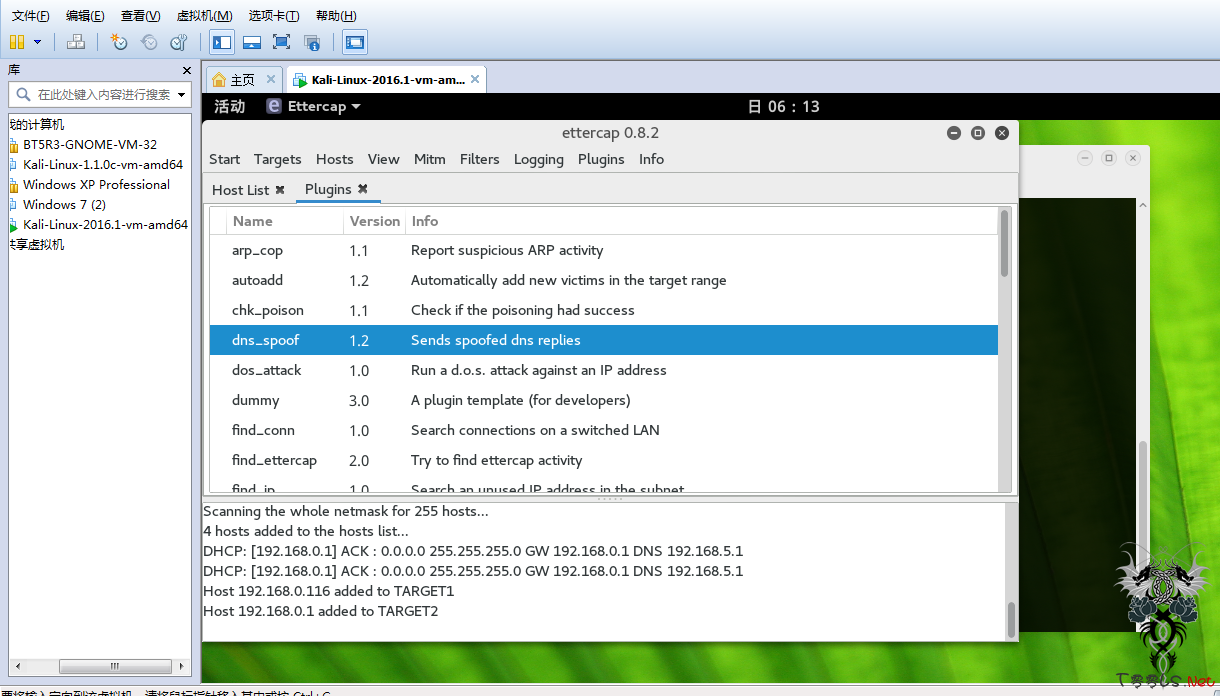Open the library search filter dropdown
Viewport: 1220px width, 696px height.
182,95
